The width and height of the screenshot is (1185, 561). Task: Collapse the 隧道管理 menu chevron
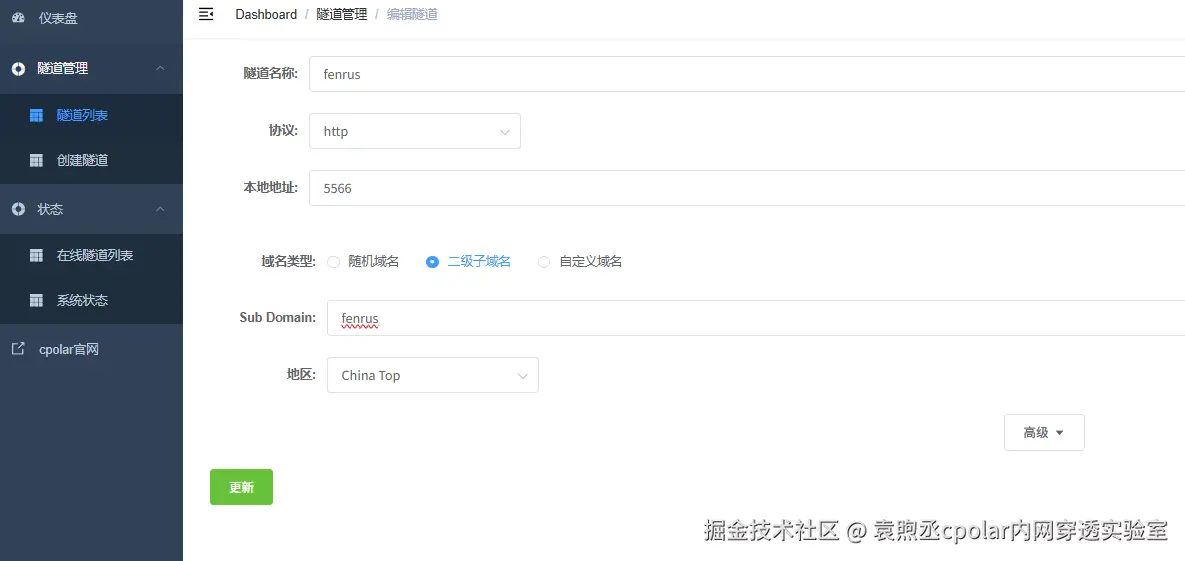click(x=160, y=68)
